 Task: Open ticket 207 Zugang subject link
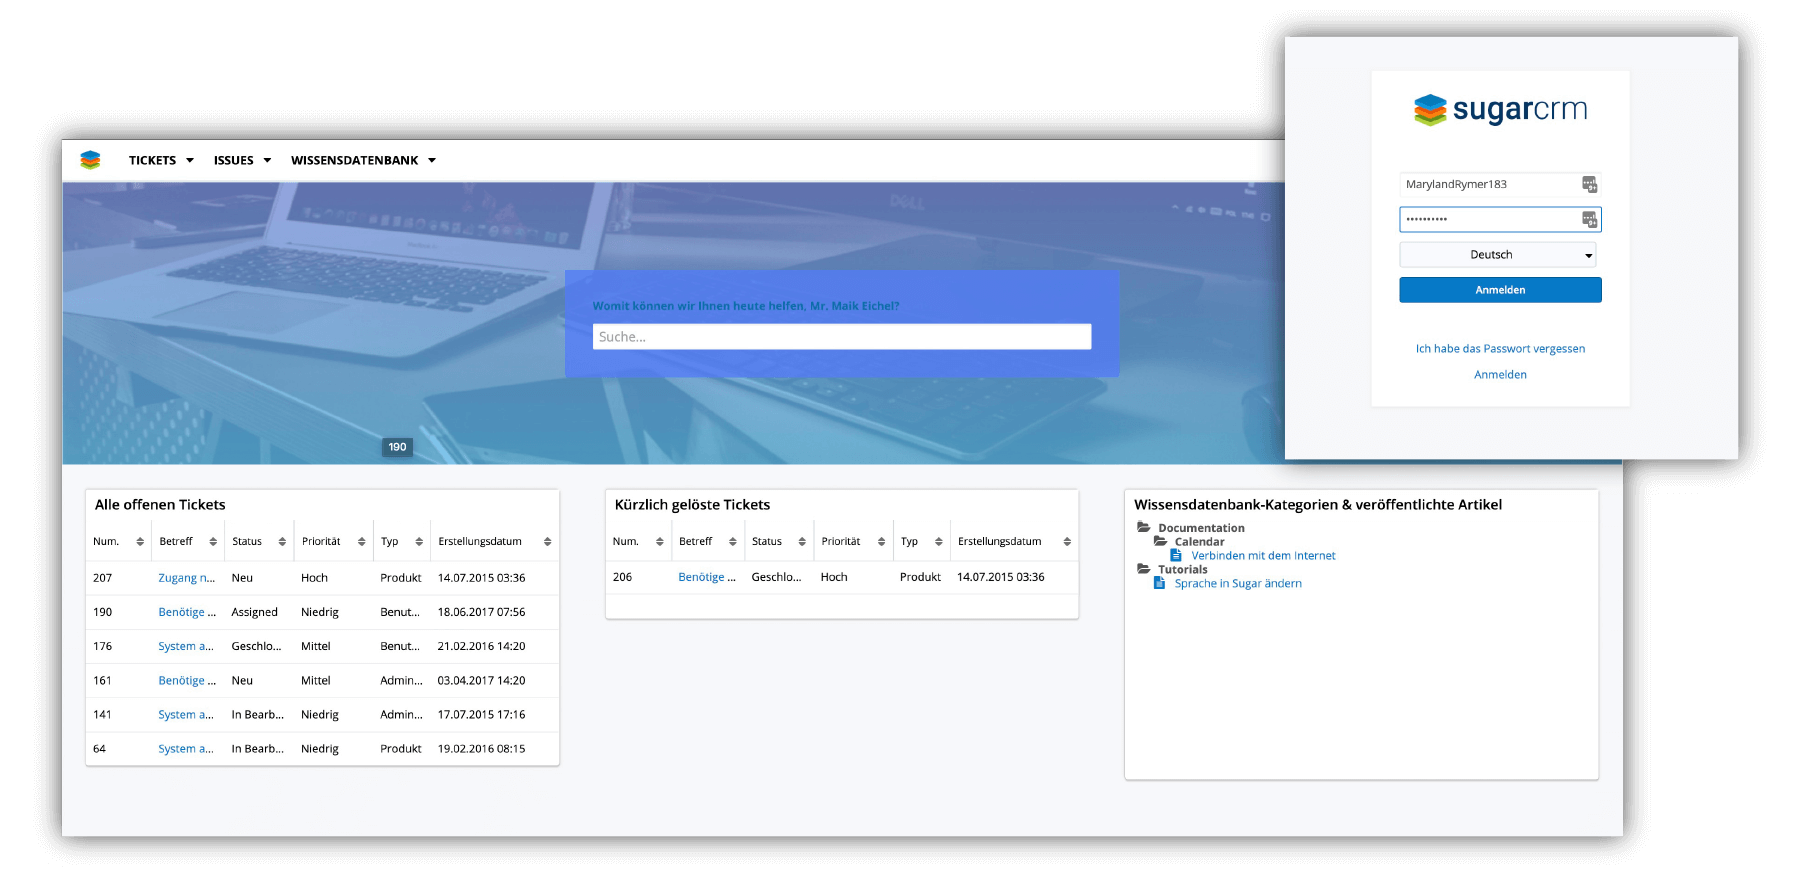[x=186, y=578]
